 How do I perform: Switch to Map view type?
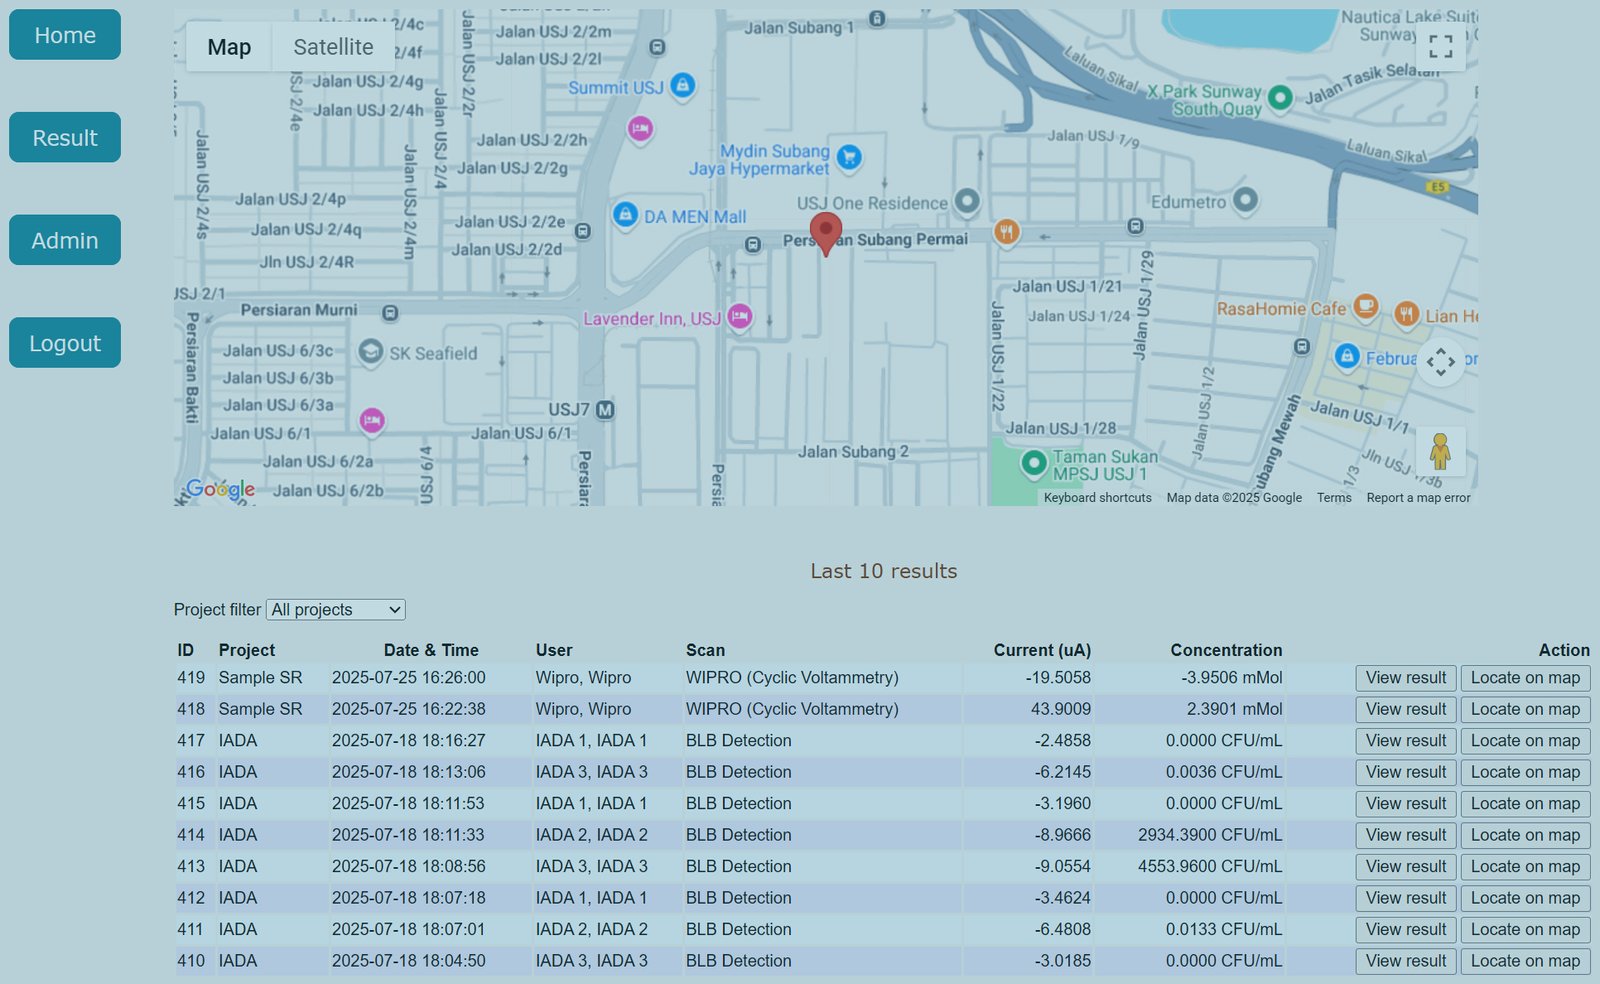click(229, 47)
